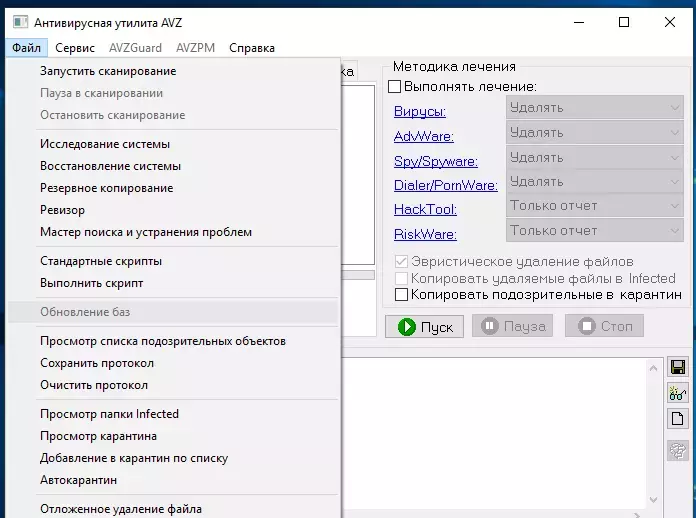This screenshot has height=518, width=696.
Task: Enable Копировать подозрительные в карантин checkbox
Action: [x=401, y=294]
